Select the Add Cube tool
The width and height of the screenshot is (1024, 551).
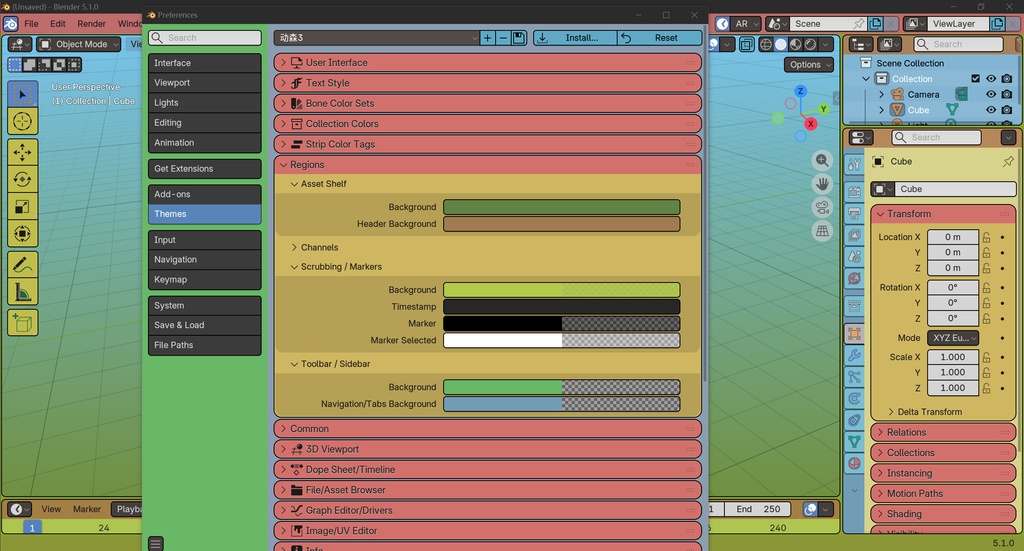pyautogui.click(x=22, y=323)
